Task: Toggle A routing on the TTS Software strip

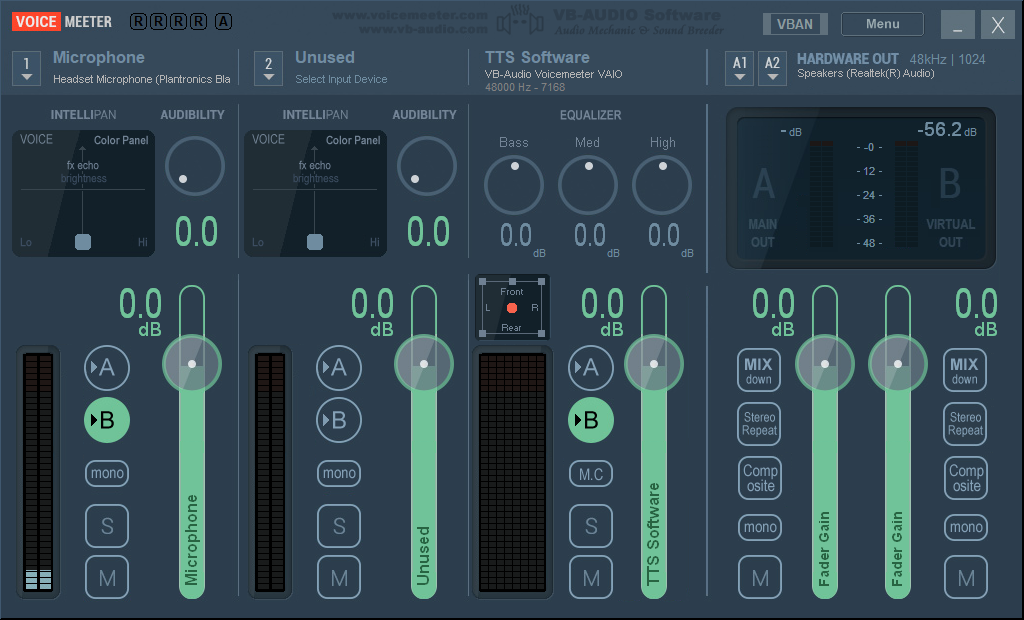Action: [591, 367]
